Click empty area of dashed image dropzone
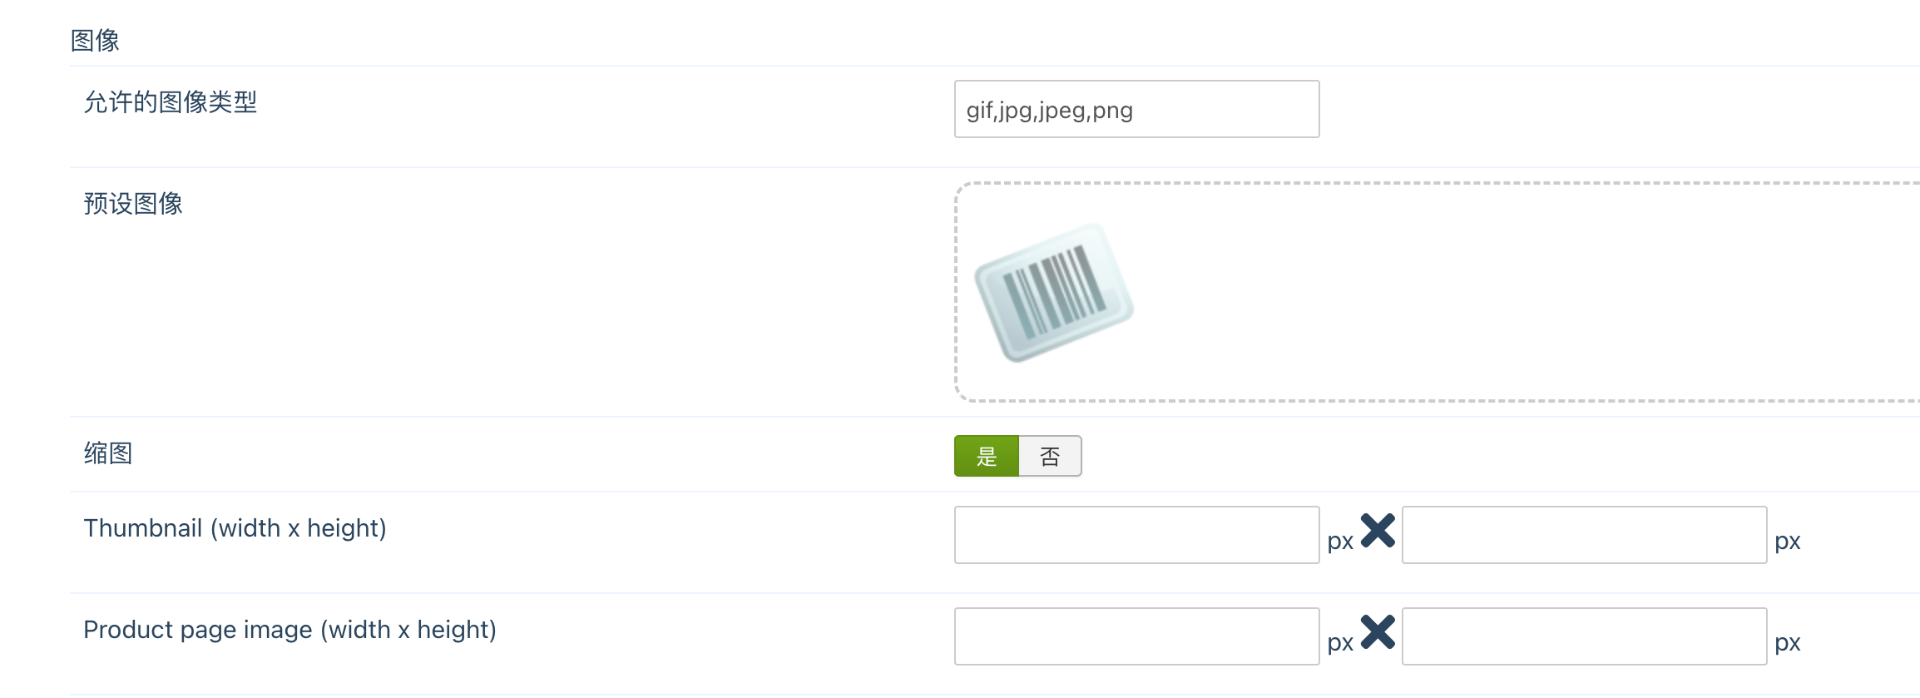This screenshot has height=698, width=1920. pyautogui.click(x=1500, y=292)
